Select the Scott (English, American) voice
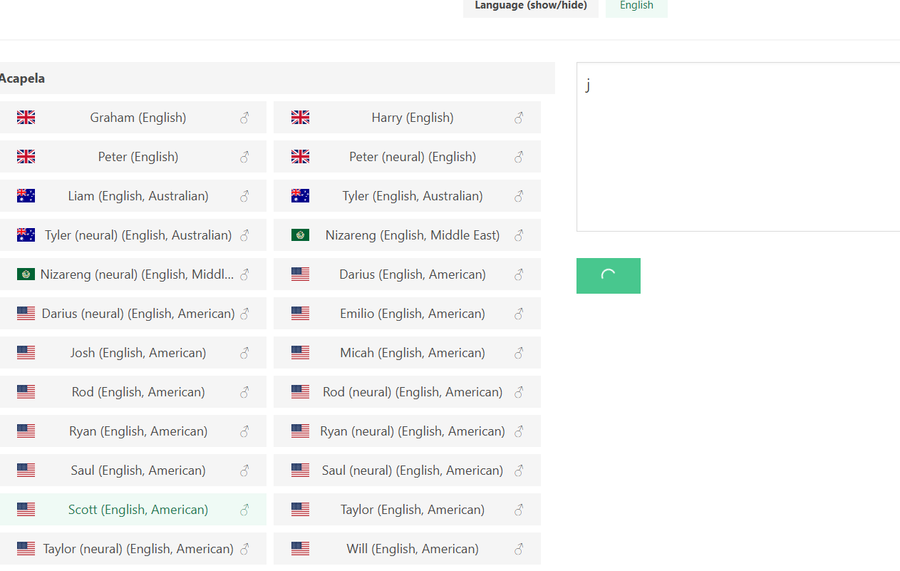This screenshot has width=900, height=571. click(138, 510)
